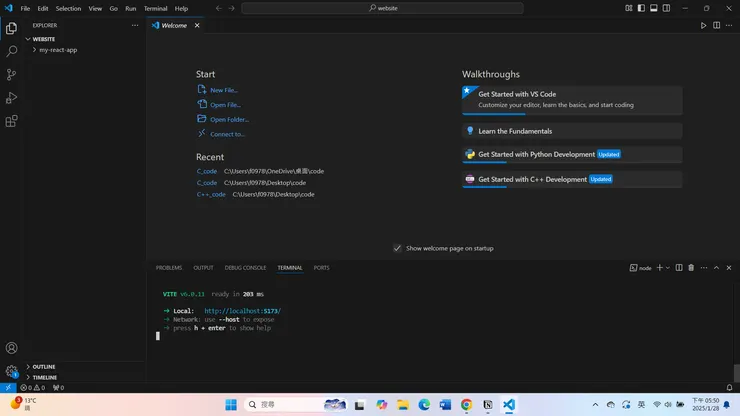Screen dimensions: 740x416
Task: Switch to DEBUG CONSOLE tab
Action: [x=245, y=268]
